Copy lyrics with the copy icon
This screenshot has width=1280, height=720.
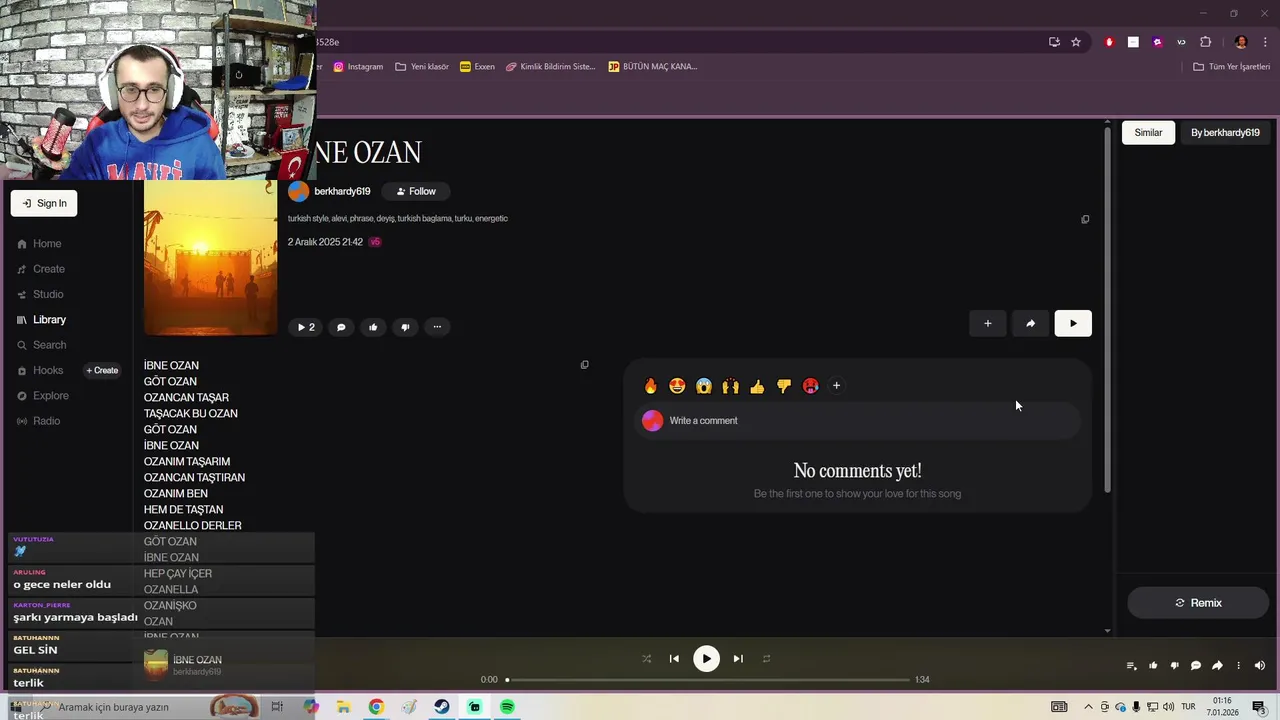pyautogui.click(x=585, y=365)
